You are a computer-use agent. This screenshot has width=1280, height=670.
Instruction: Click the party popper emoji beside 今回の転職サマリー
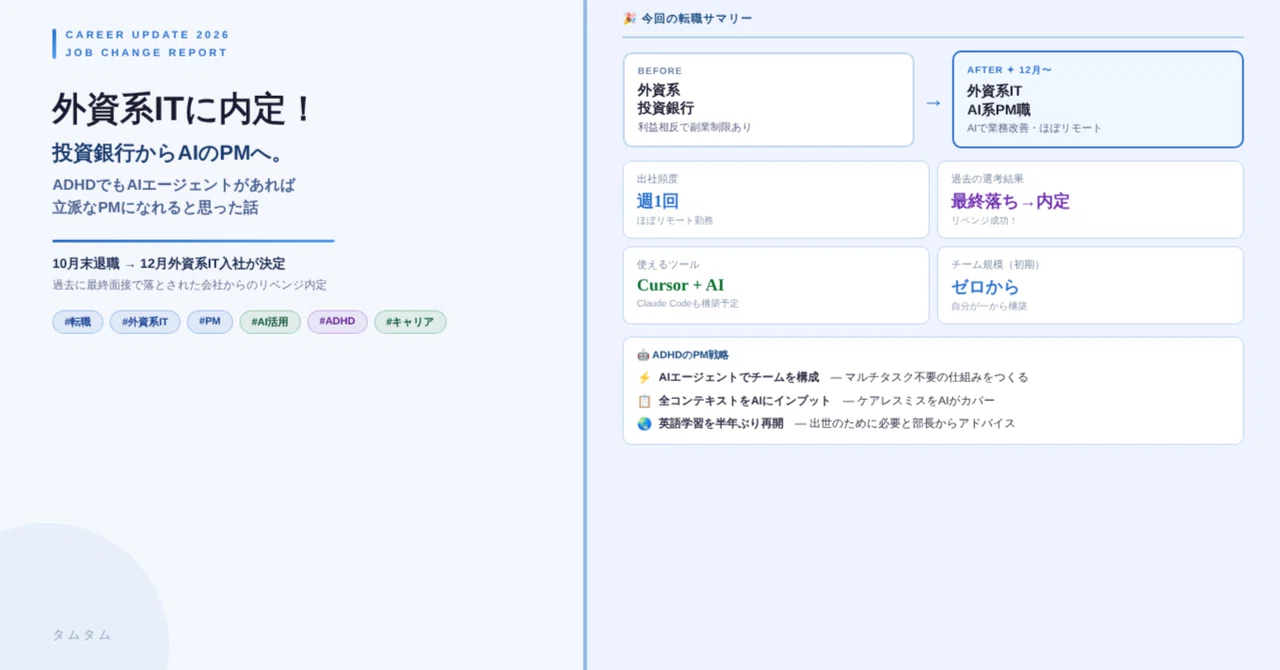click(x=629, y=18)
